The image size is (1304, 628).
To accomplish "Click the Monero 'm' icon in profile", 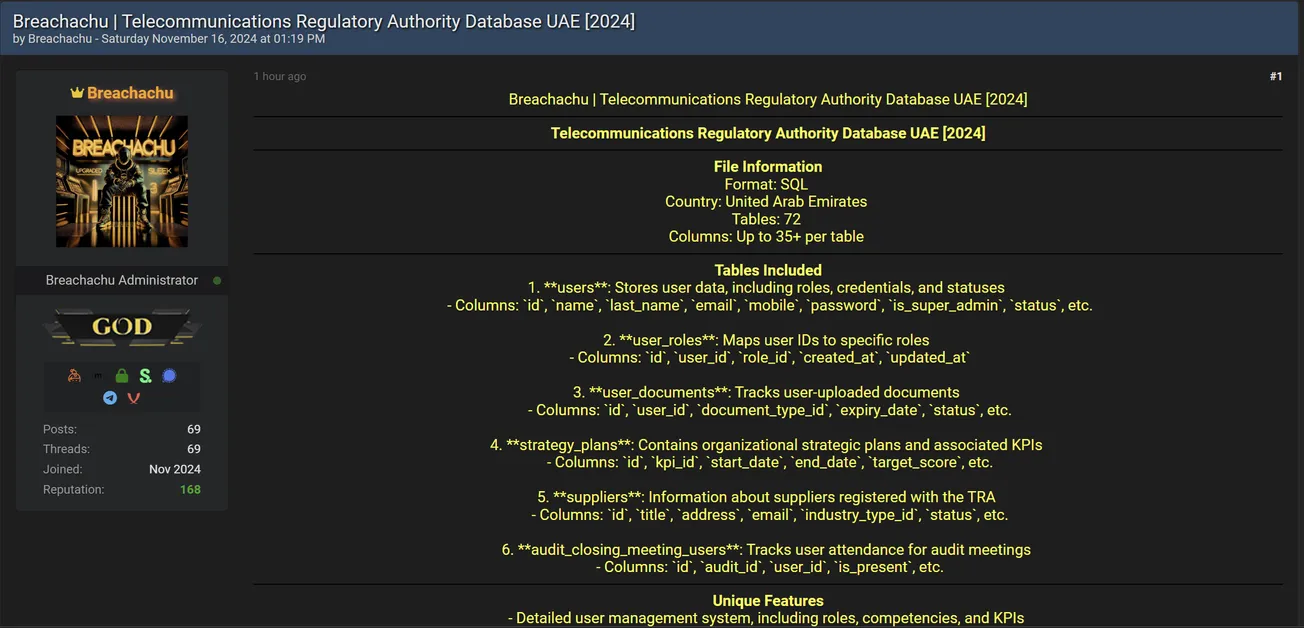I will pyautogui.click(x=96, y=375).
